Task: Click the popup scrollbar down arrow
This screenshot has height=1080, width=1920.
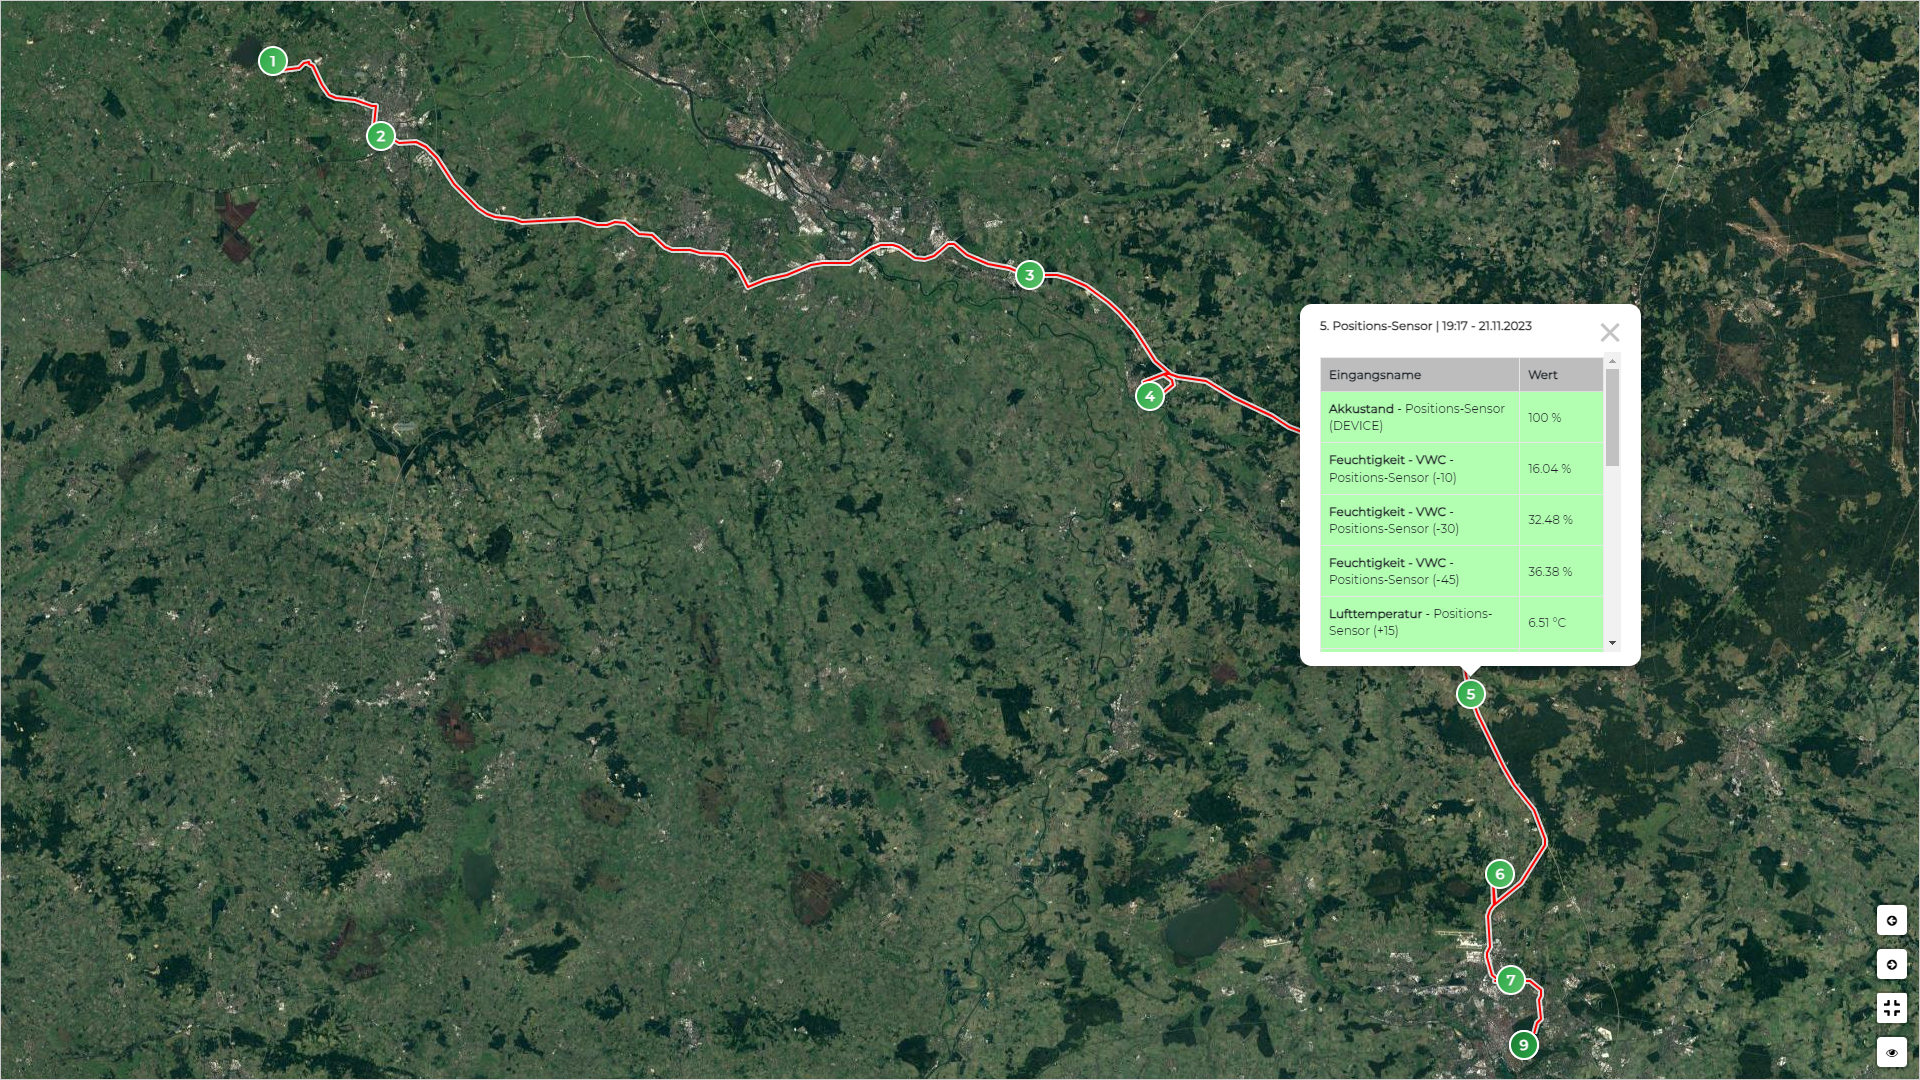Action: coord(1612,643)
